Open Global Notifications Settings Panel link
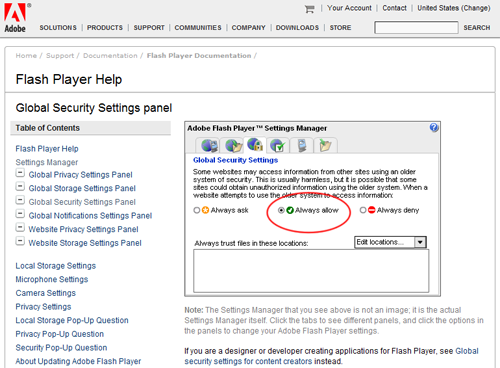Screen dimensions: 500x368 point(90,216)
